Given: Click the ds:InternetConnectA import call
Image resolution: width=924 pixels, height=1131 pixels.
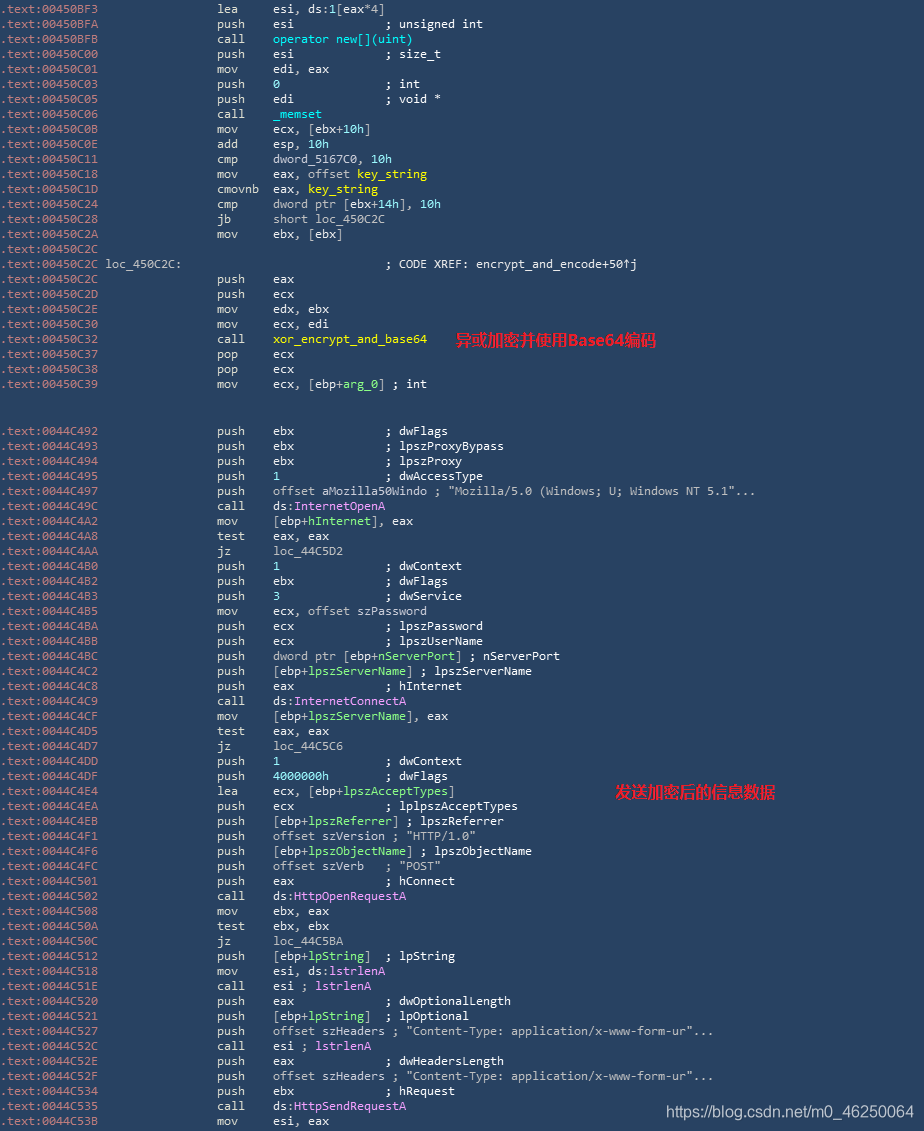Looking at the screenshot, I should coord(339,701).
